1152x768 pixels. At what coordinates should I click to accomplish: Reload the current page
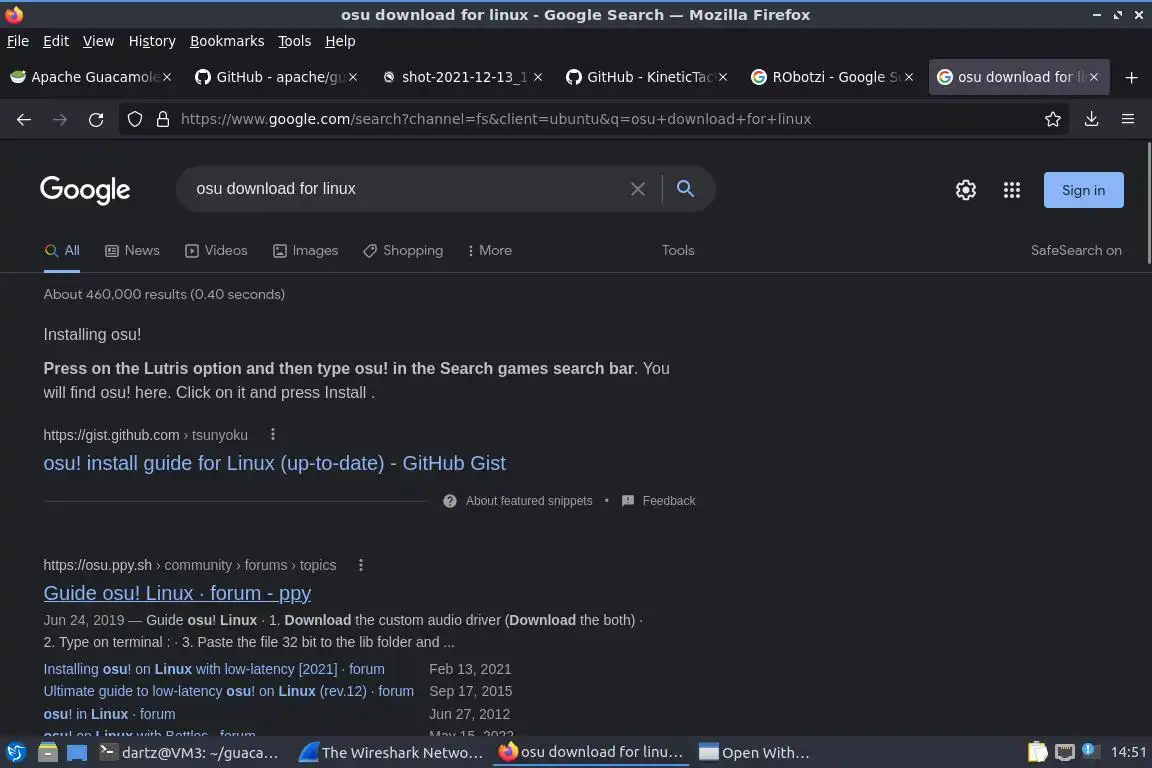(x=96, y=119)
